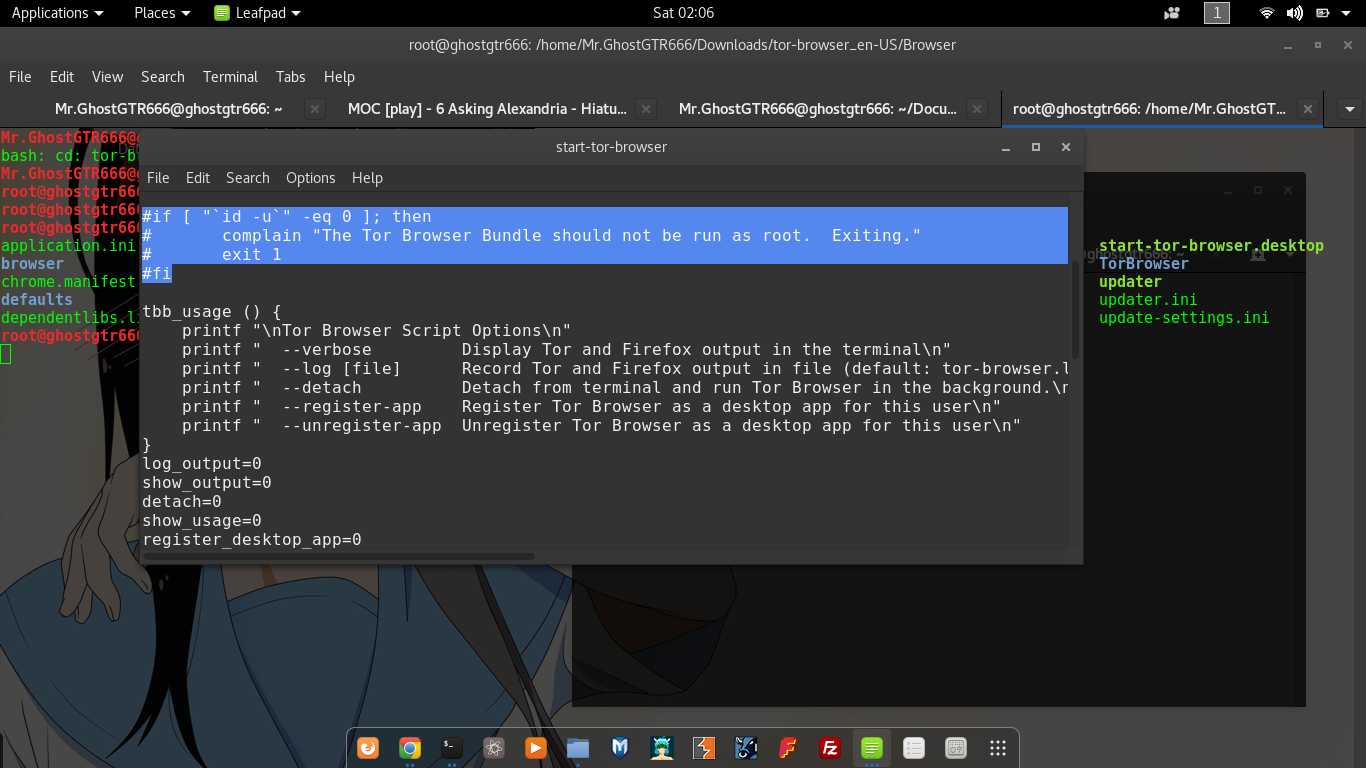
Task: Close the ~/Docu... terminal tab
Action: pos(978,109)
